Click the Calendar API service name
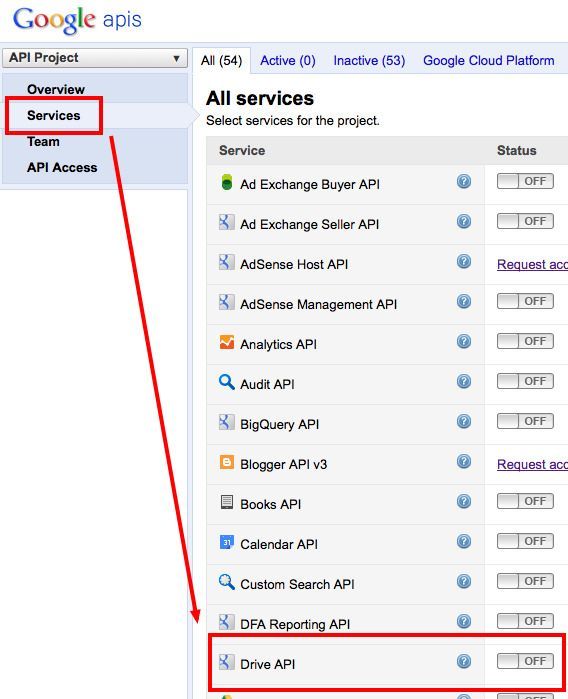Image resolution: width=568 pixels, height=699 pixels. coord(279,544)
